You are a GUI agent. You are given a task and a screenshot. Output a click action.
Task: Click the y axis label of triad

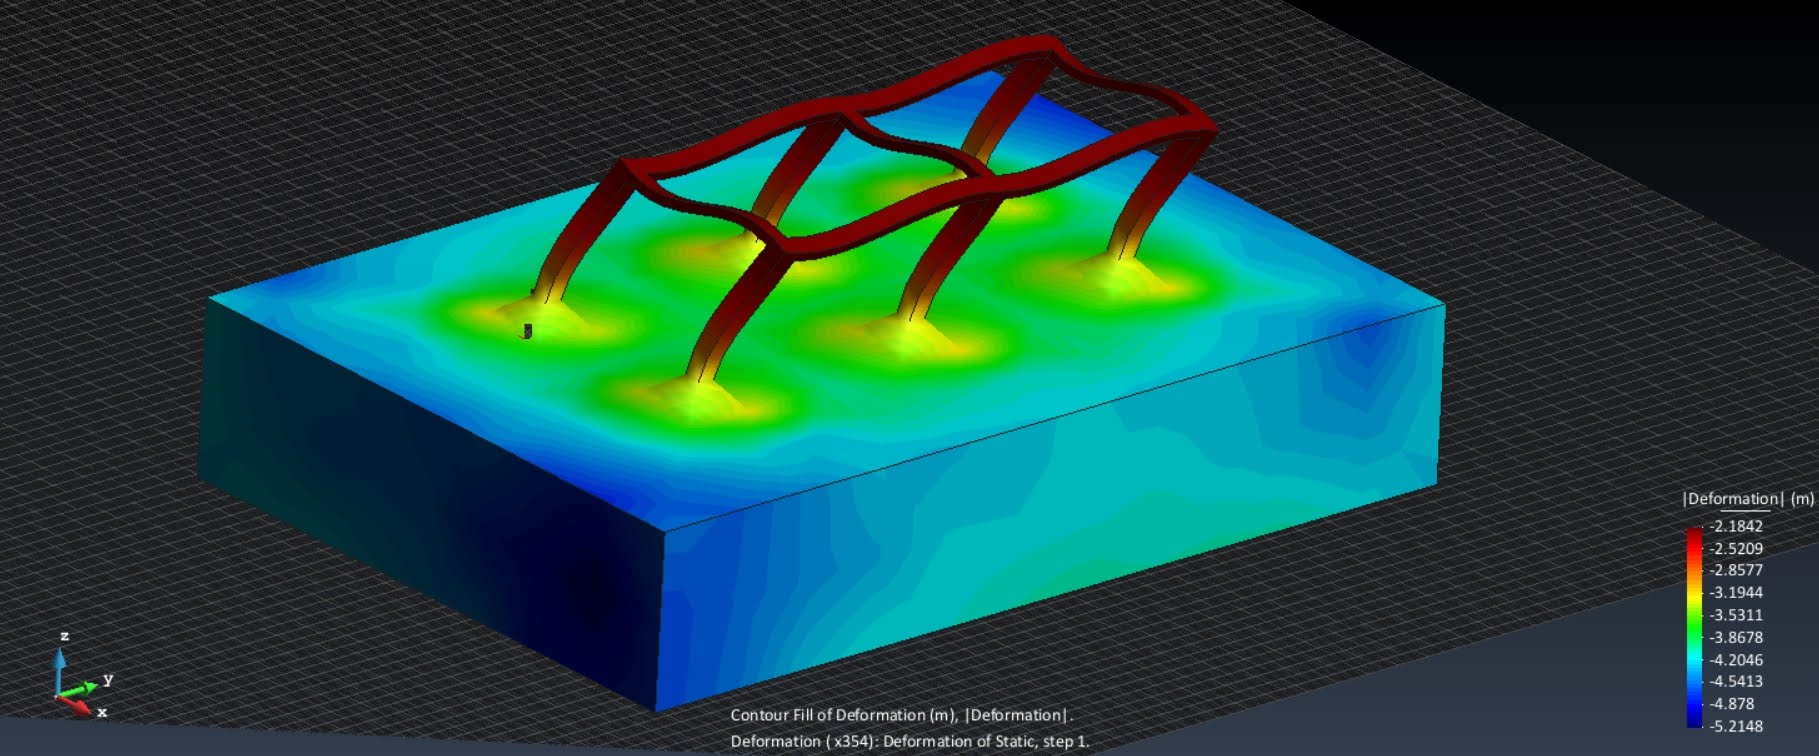108,679
